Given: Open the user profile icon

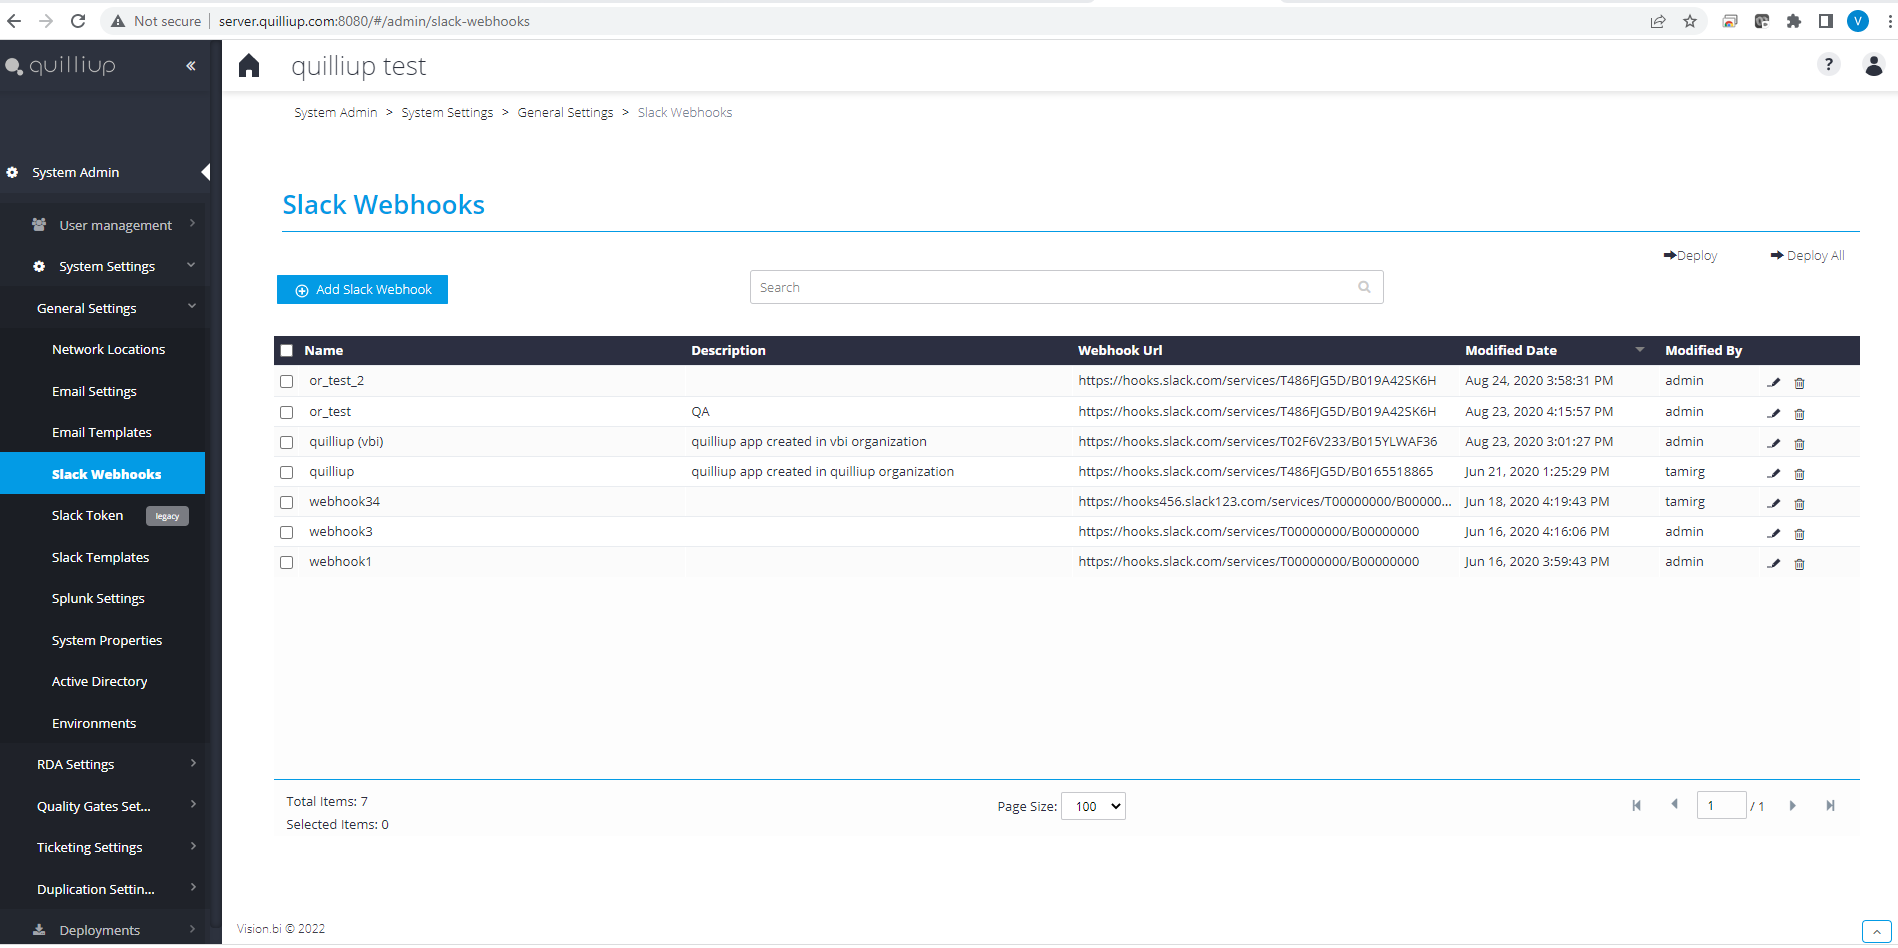Looking at the screenshot, I should point(1874,65).
